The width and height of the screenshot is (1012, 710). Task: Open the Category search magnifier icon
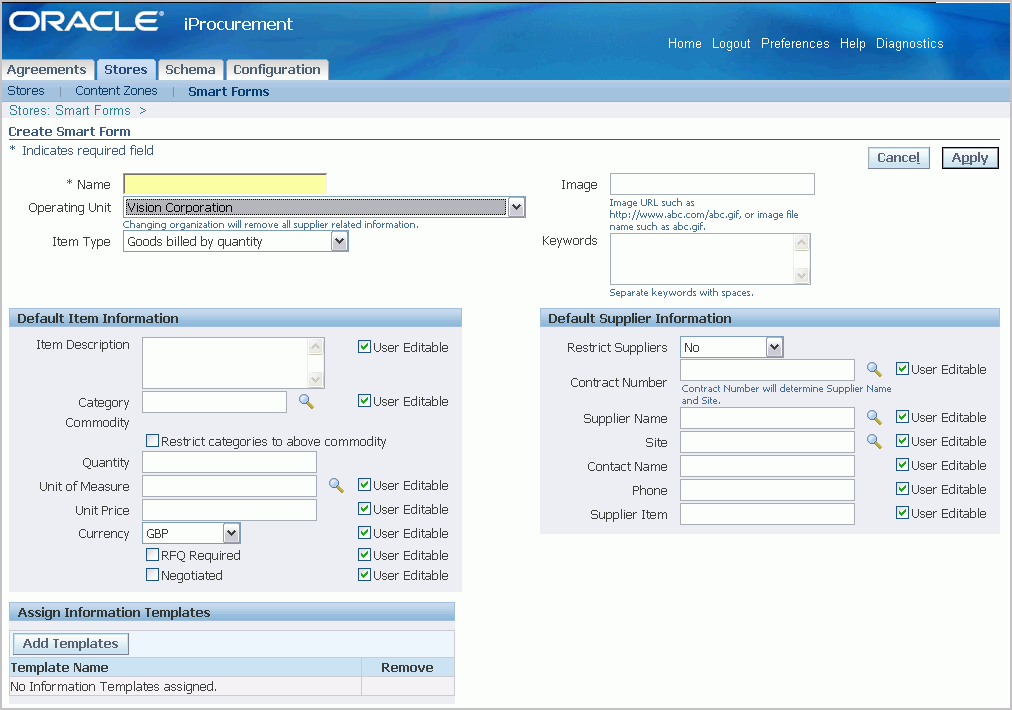tap(307, 401)
